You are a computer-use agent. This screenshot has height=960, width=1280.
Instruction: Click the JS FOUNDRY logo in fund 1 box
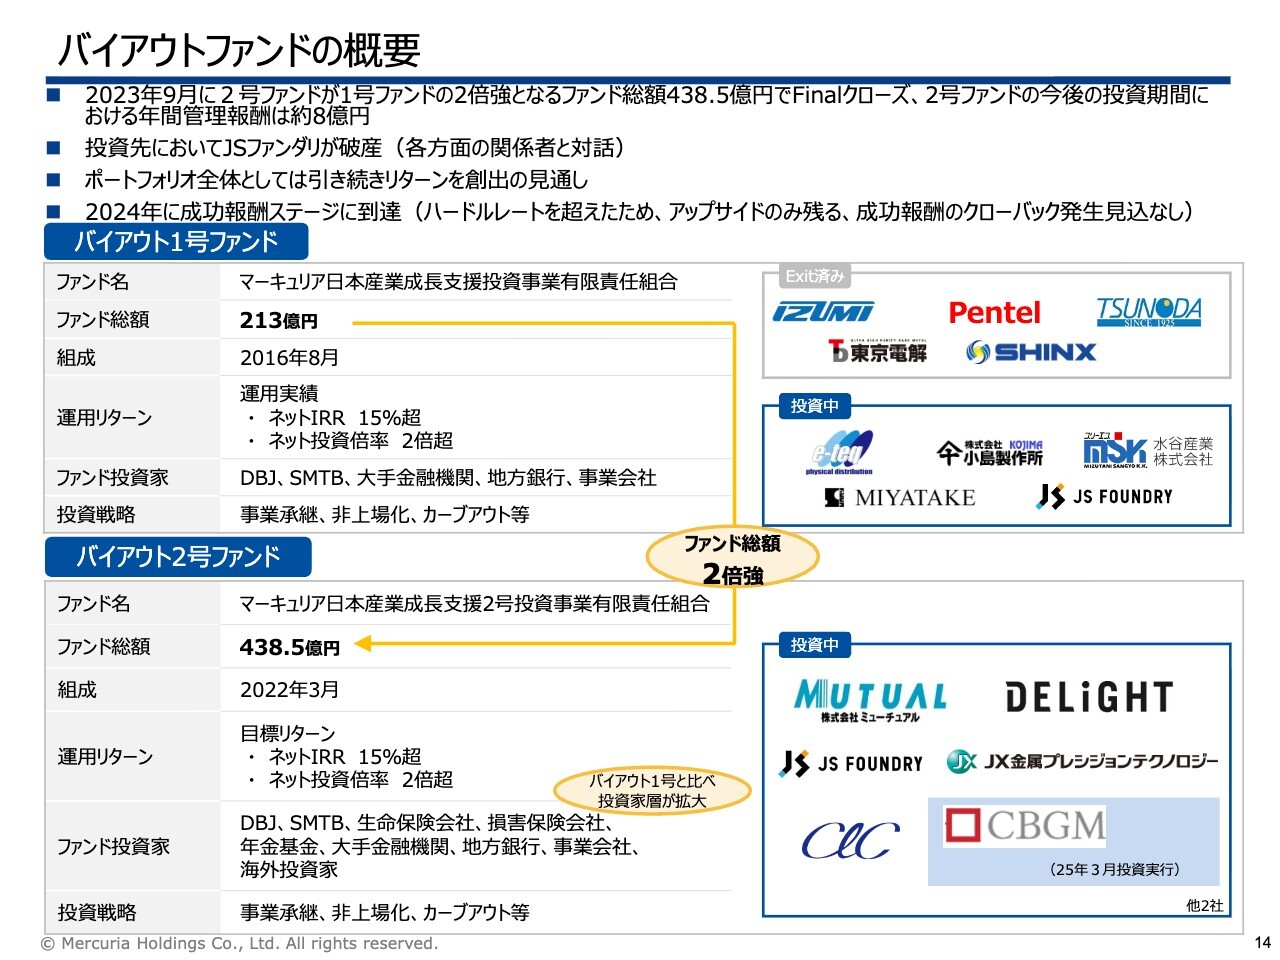[1105, 496]
